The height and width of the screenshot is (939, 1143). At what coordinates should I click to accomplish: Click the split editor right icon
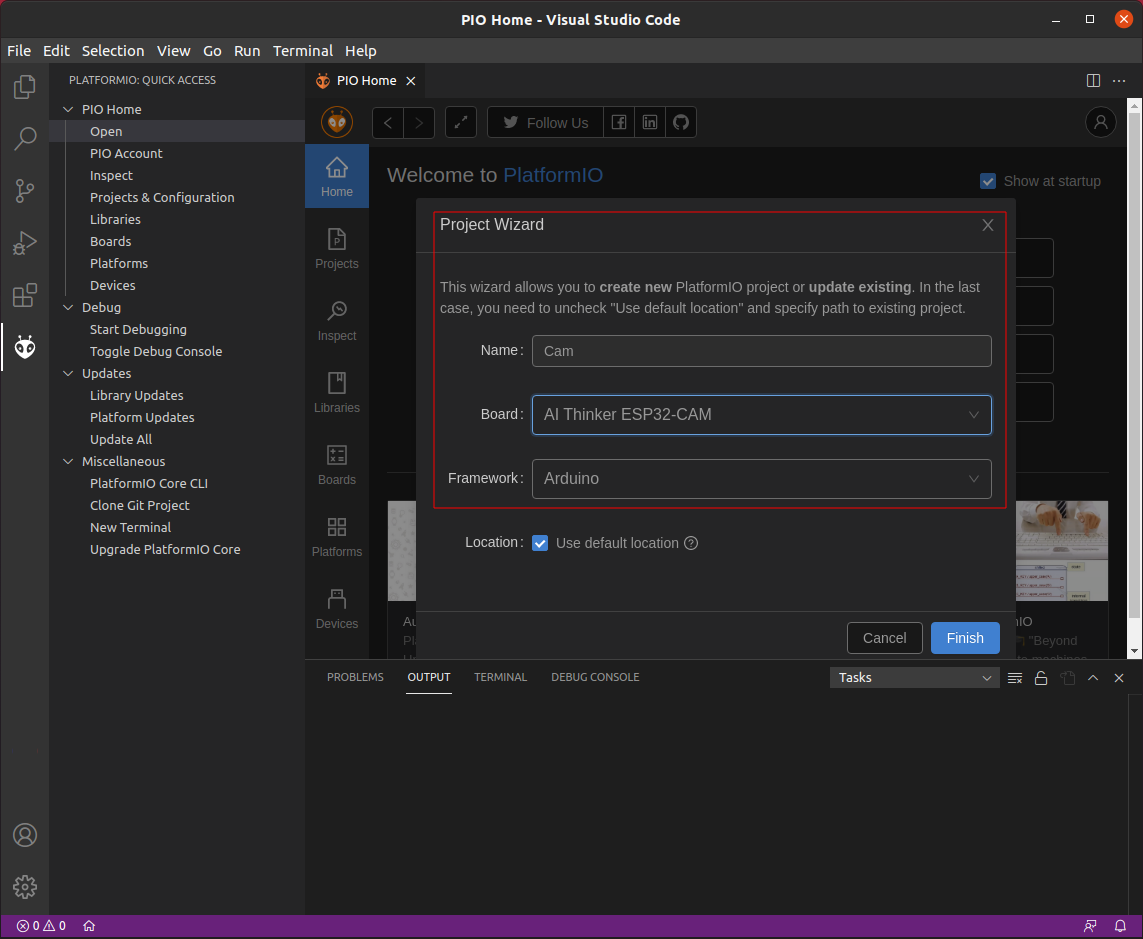click(1093, 81)
